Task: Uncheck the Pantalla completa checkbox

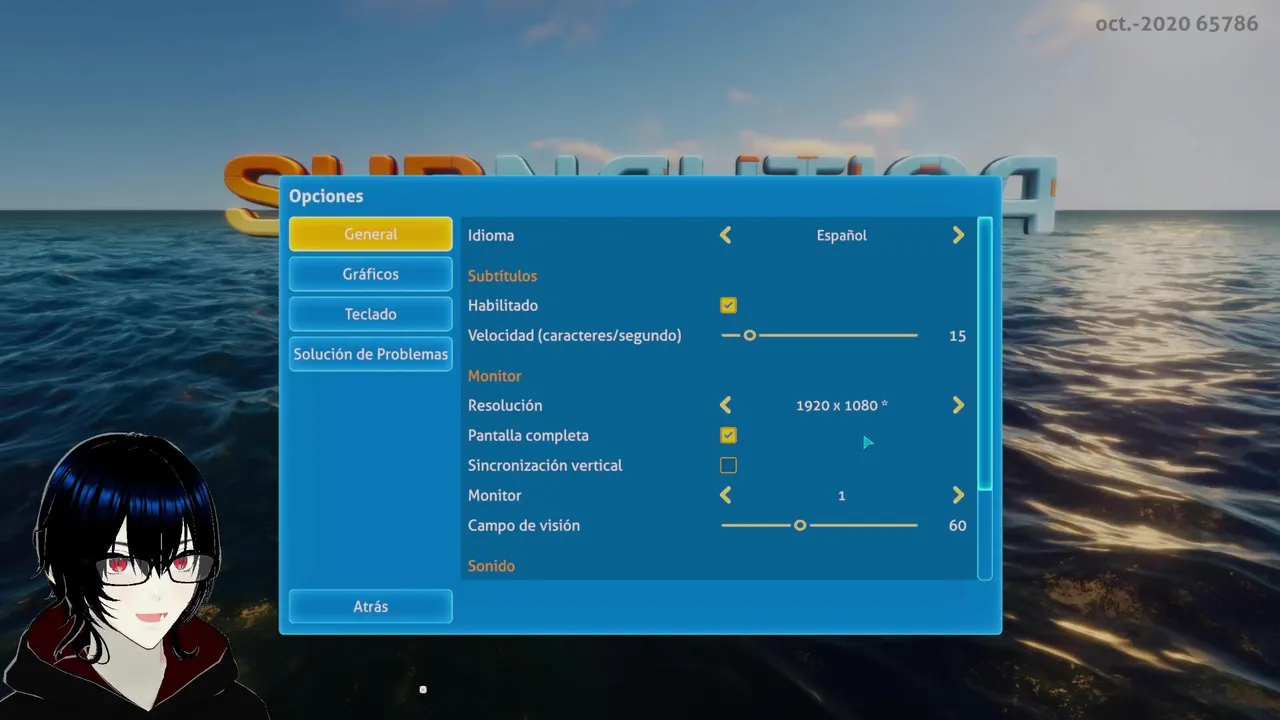Action: tap(728, 435)
